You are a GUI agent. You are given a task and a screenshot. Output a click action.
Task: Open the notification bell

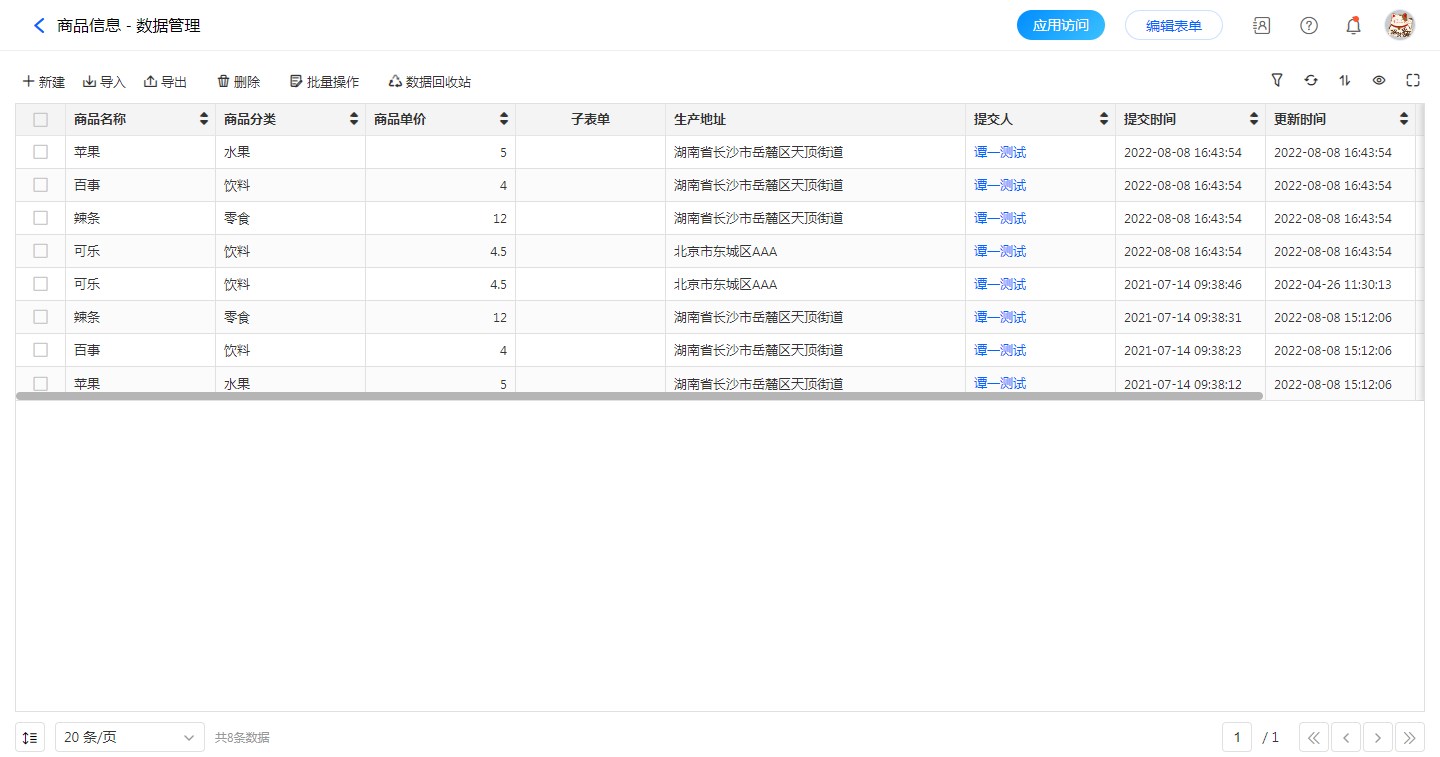[1353, 26]
